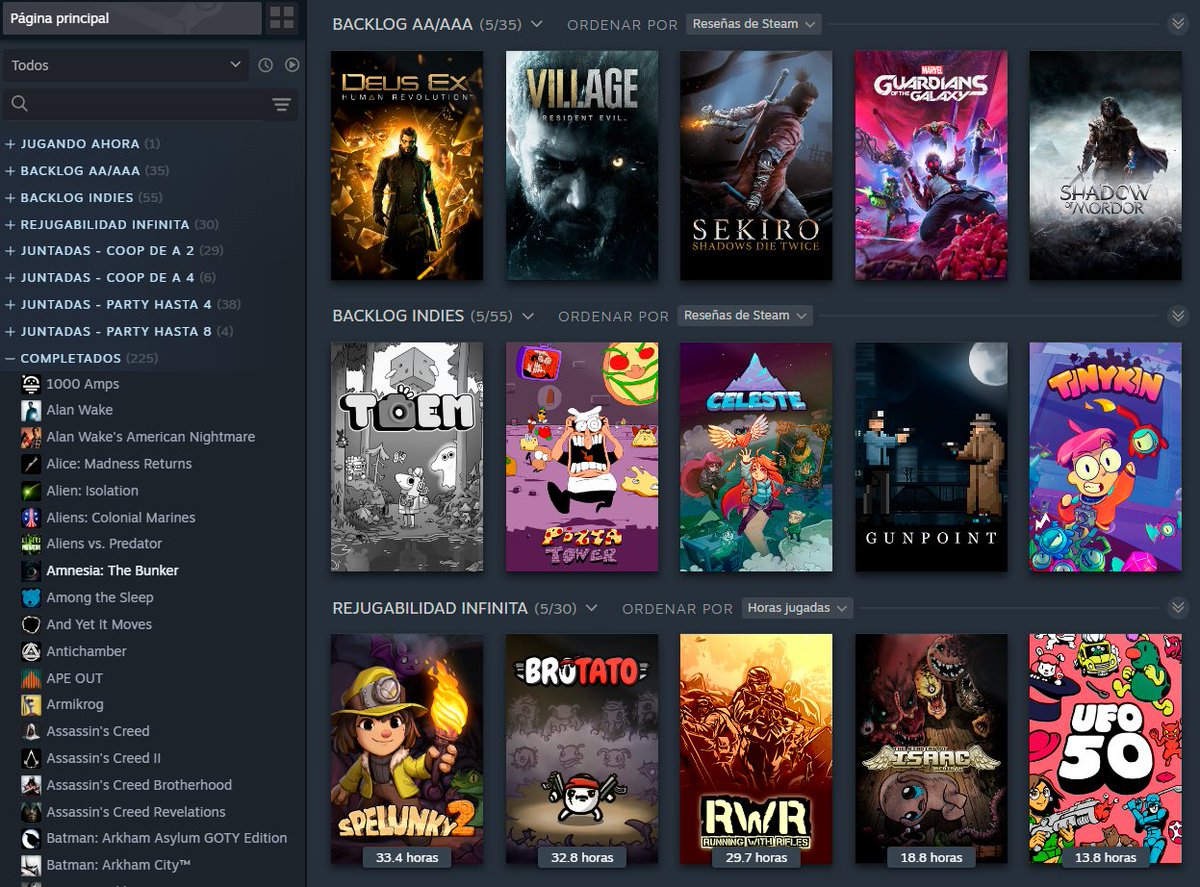The width and height of the screenshot is (1200, 887).
Task: Click the recent activity clock icon
Action: (265, 65)
